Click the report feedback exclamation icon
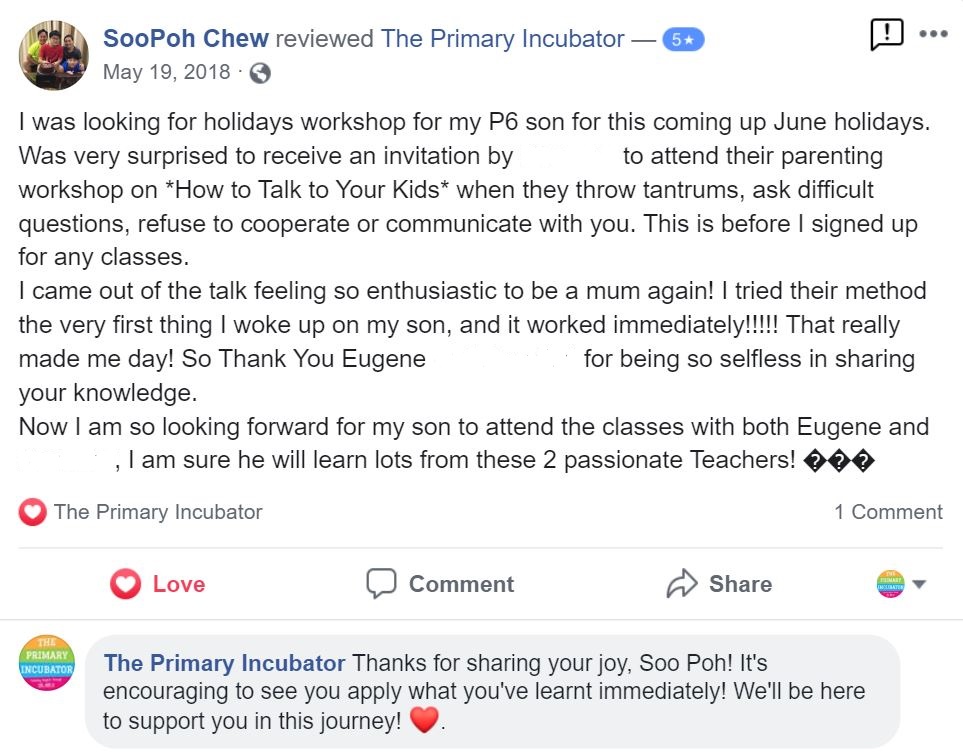Image resolution: width=963 pixels, height=755 pixels. click(x=887, y=34)
